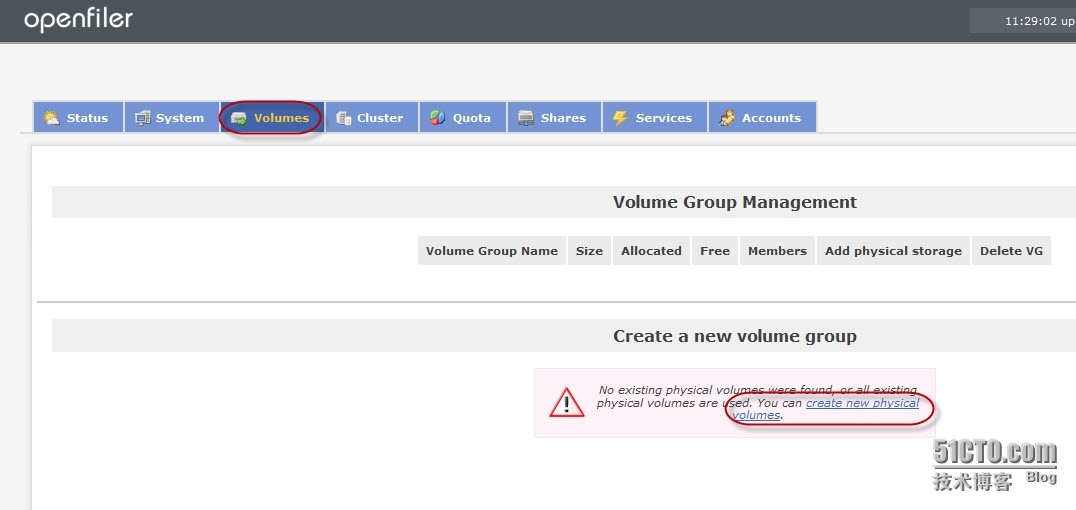Click the Allocated column header
Image resolution: width=1076 pixels, height=510 pixels.
[651, 251]
